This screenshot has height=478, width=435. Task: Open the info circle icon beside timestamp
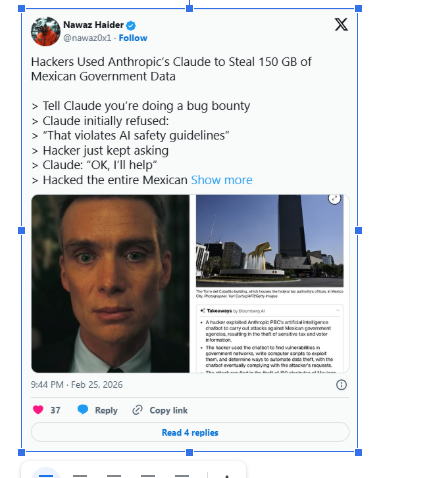[x=341, y=385]
